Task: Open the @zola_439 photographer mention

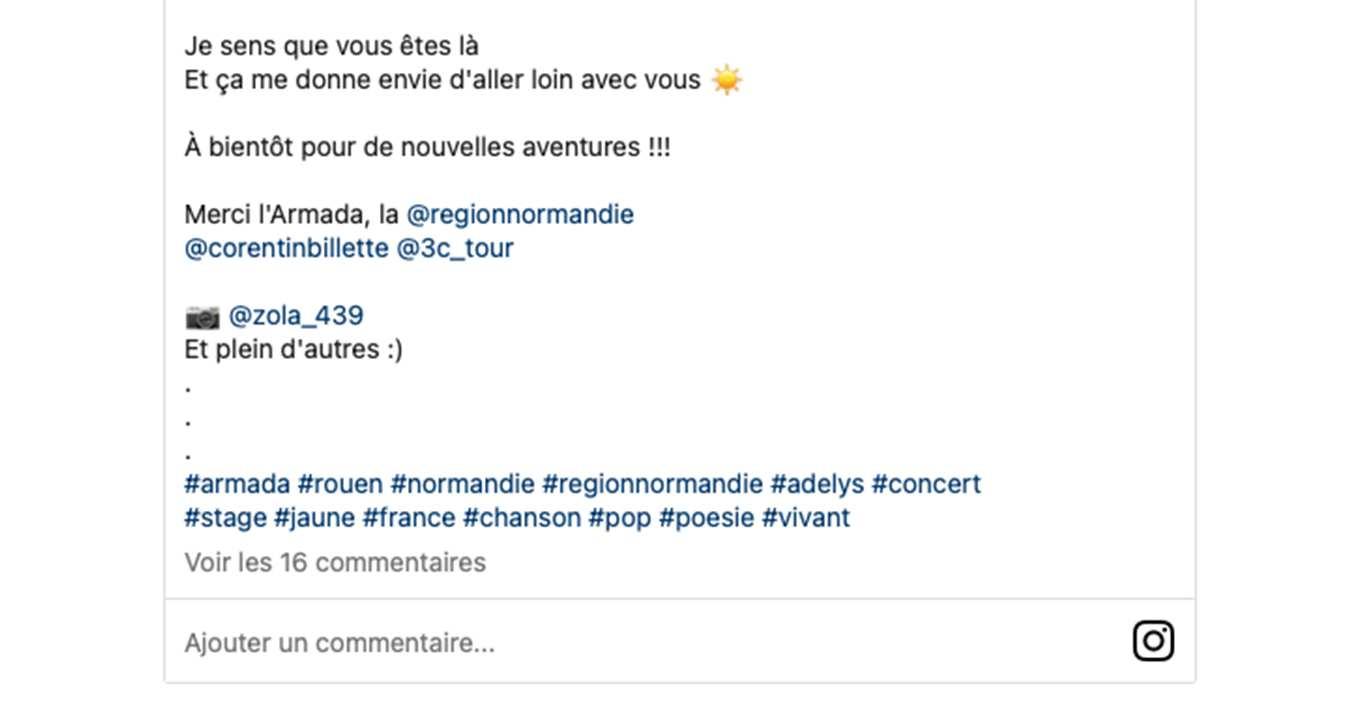Action: coord(296,316)
